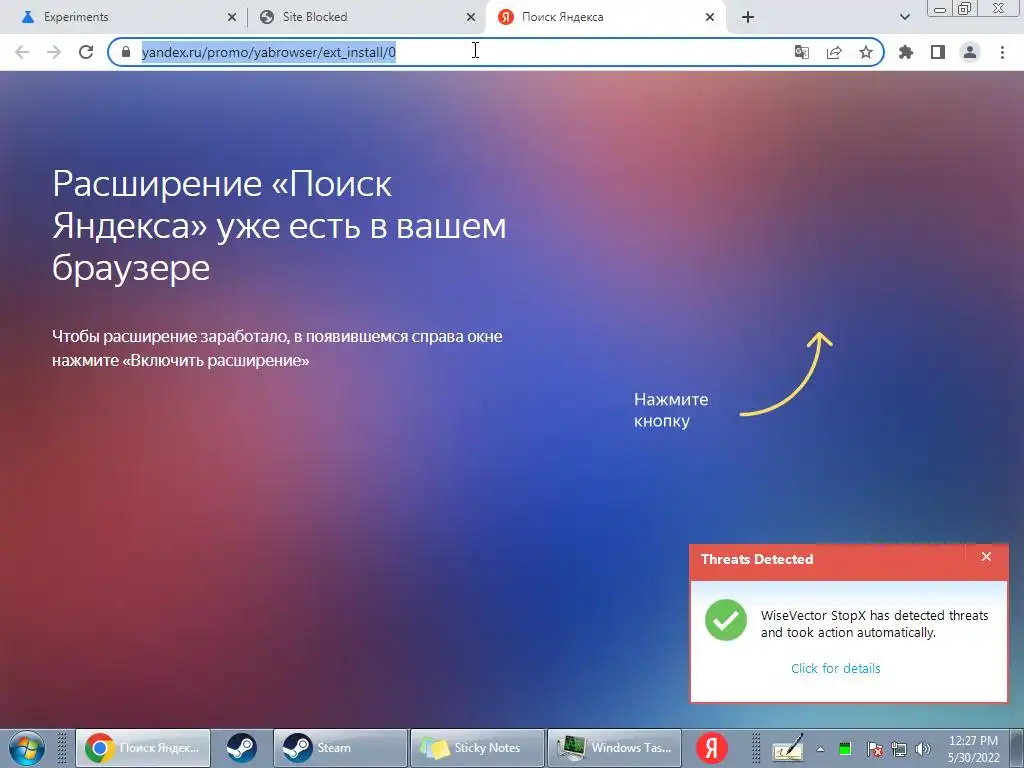The width and height of the screenshot is (1024, 768).
Task: Go forward to the next page
Action: [54, 52]
